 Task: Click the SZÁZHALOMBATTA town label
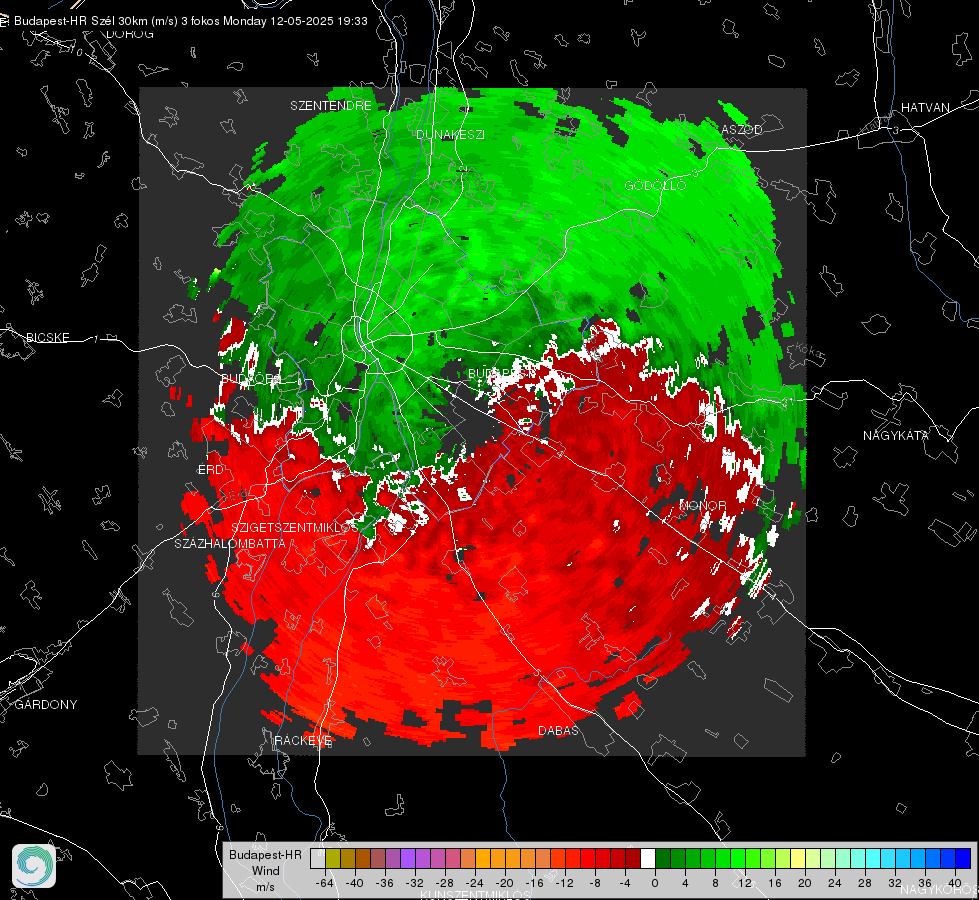coord(230,544)
